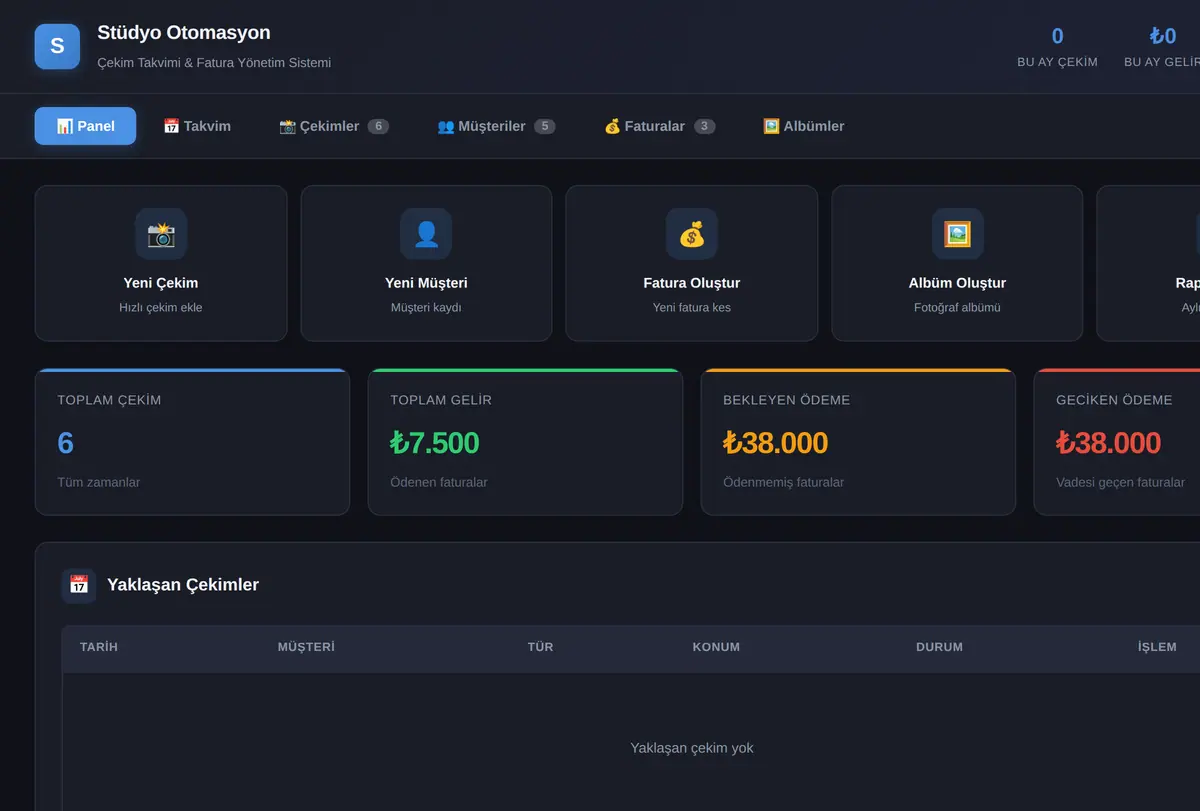This screenshot has width=1200, height=811.
Task: Click the money bag icon for Fatura Oluştur
Action: click(x=692, y=234)
